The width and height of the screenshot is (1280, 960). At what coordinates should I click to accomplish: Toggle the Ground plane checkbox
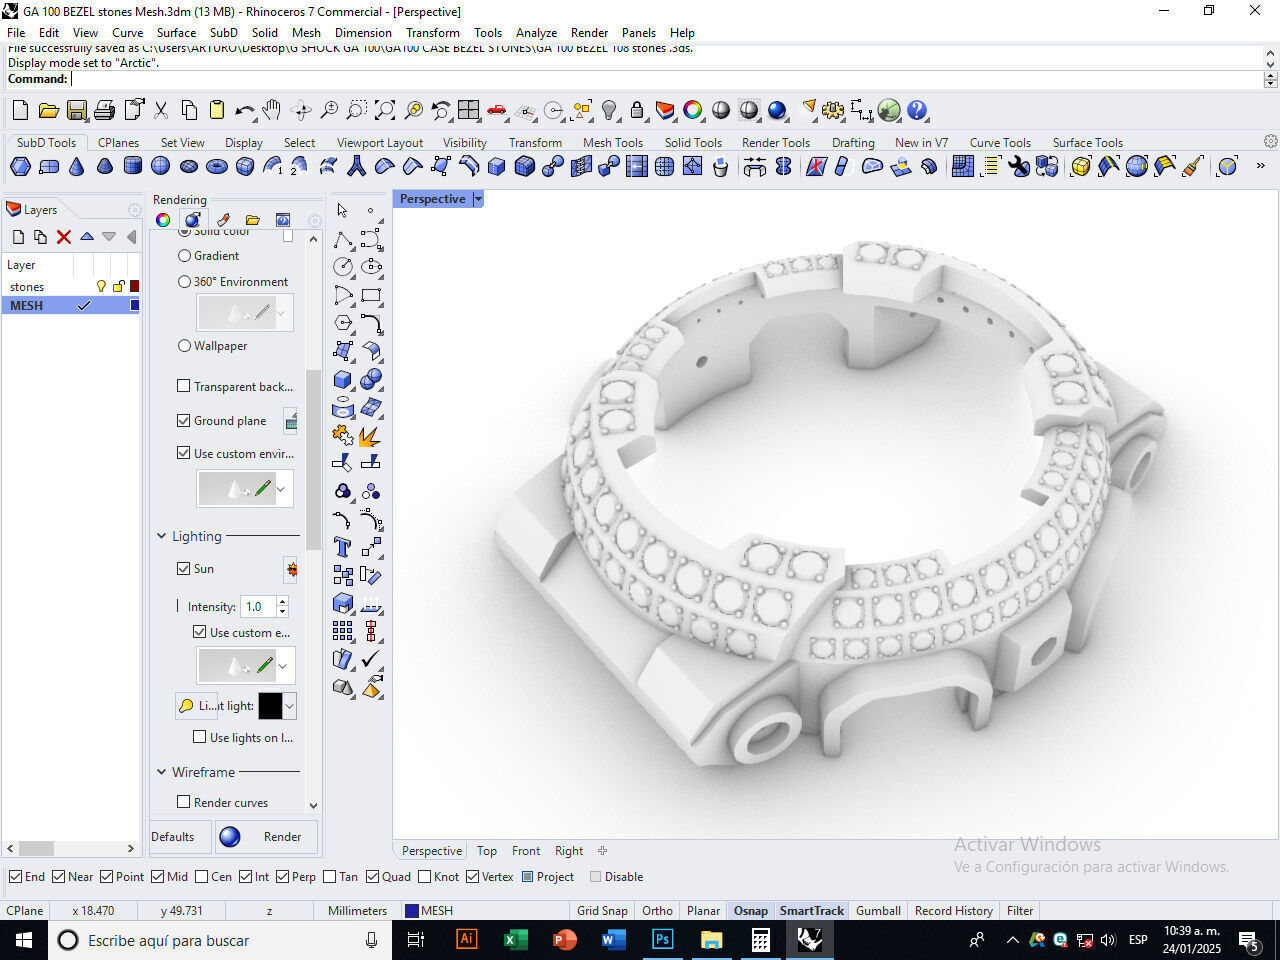point(183,421)
